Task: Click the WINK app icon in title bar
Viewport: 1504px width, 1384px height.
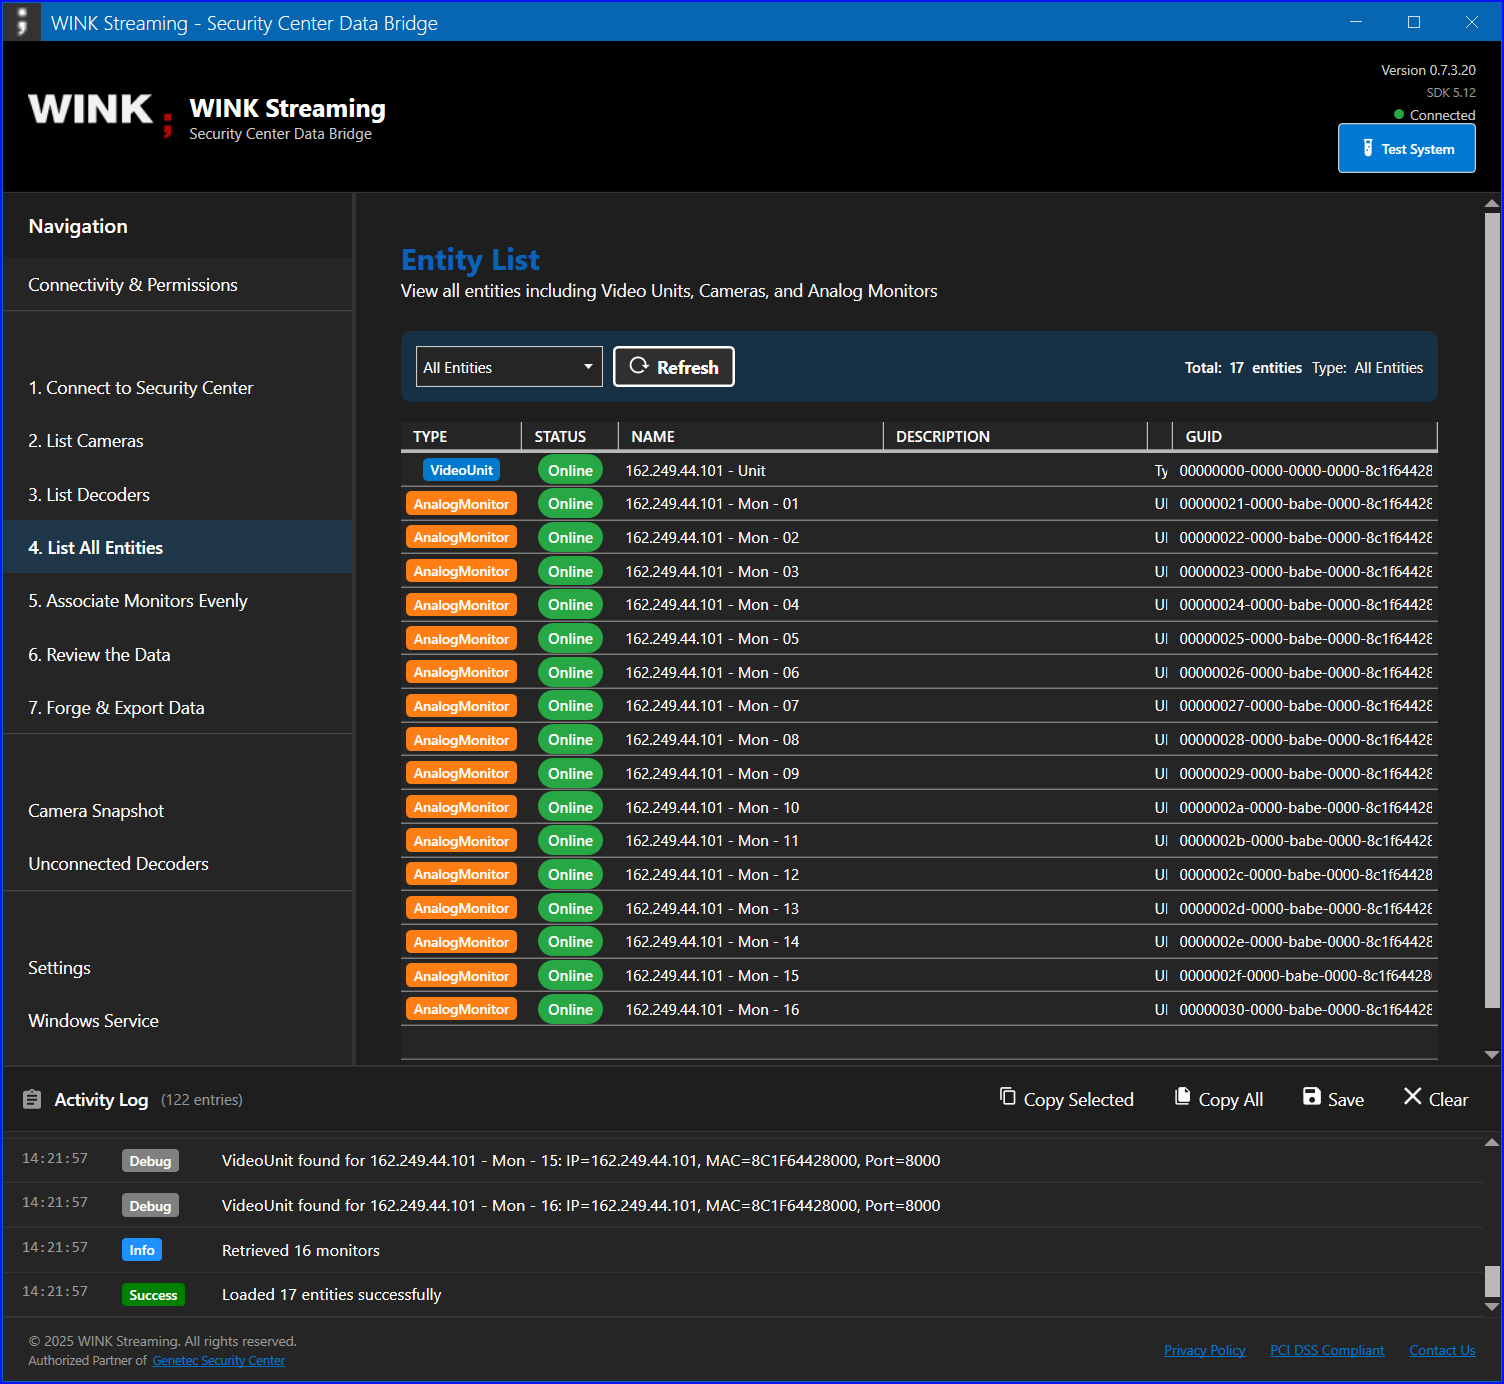Action: (21, 22)
